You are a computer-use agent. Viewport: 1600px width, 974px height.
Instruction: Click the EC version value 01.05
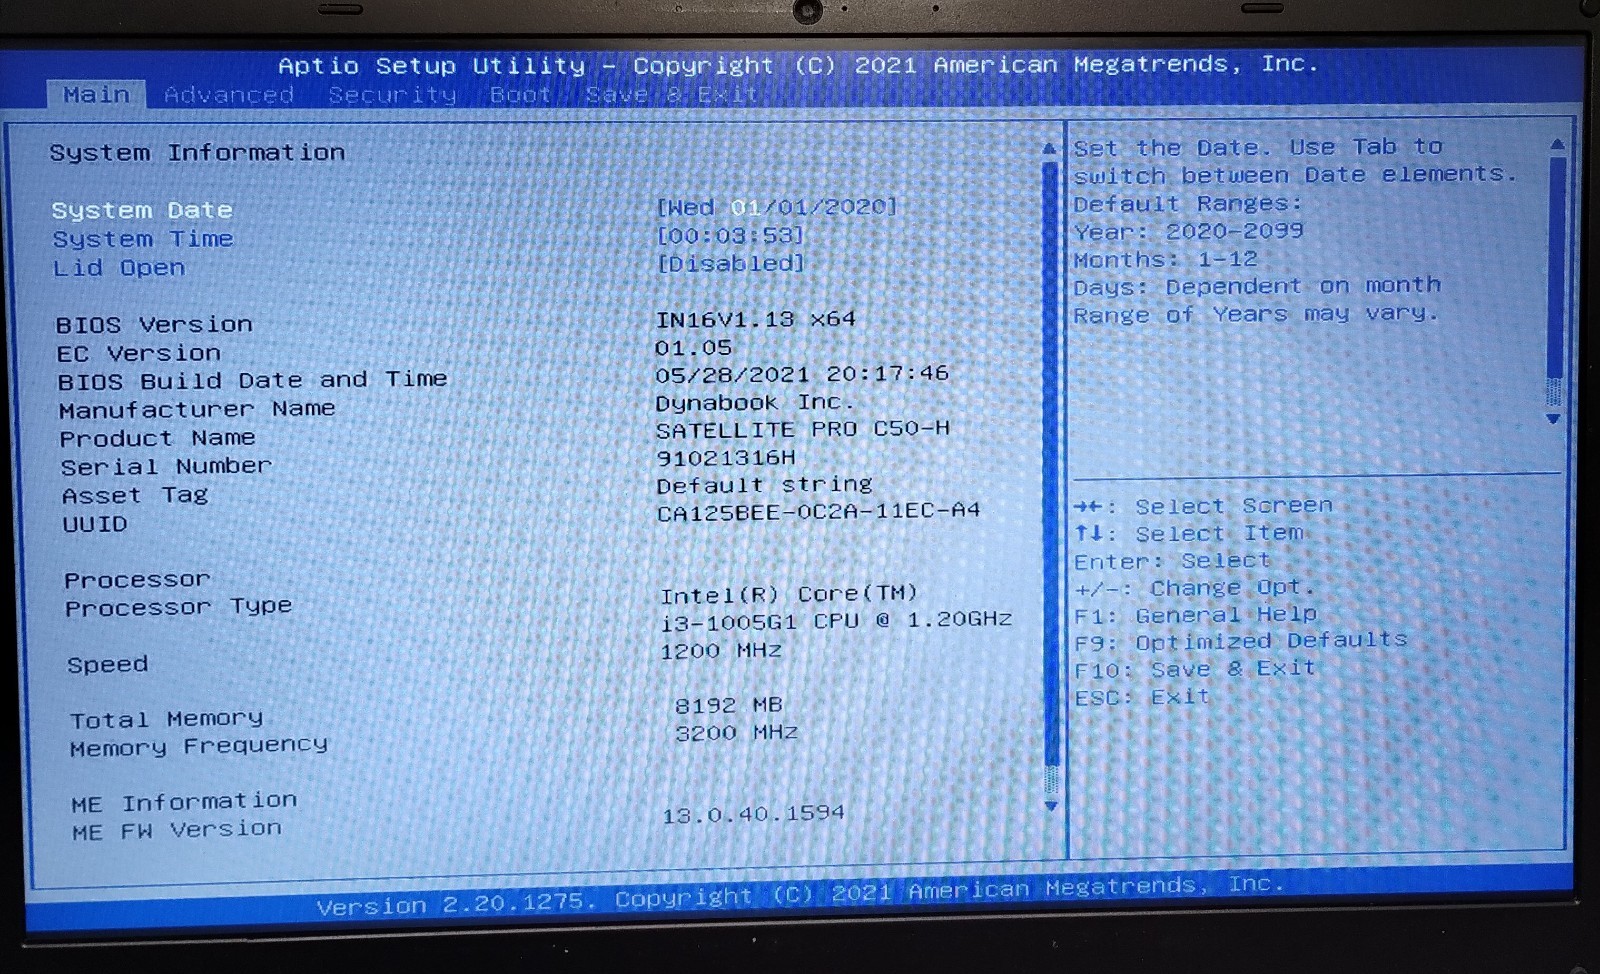pos(693,348)
